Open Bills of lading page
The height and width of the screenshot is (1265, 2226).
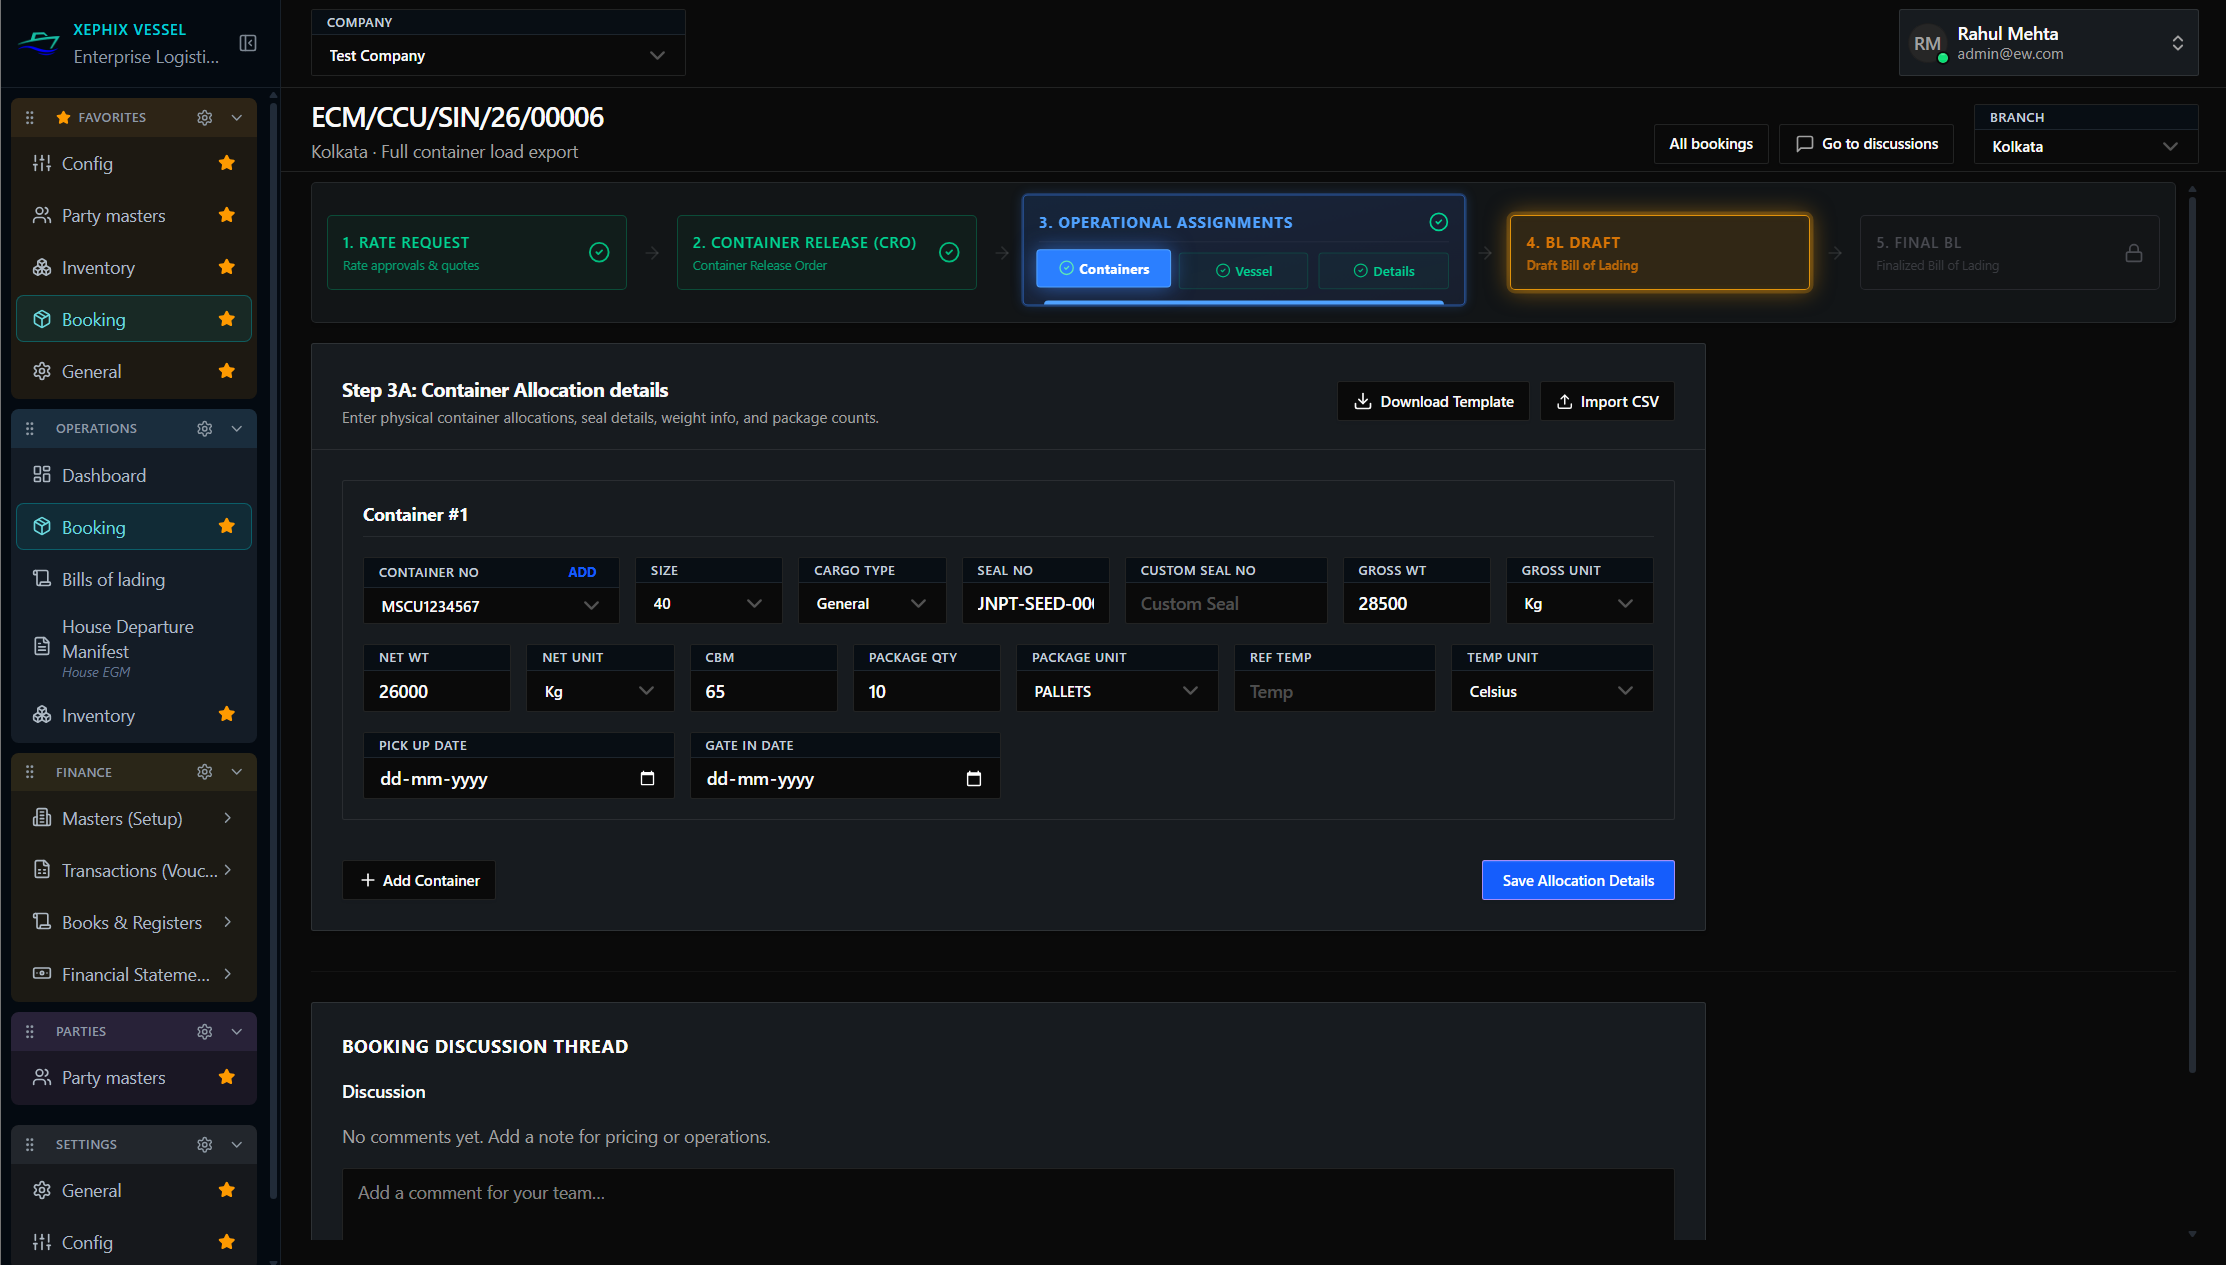134,579
